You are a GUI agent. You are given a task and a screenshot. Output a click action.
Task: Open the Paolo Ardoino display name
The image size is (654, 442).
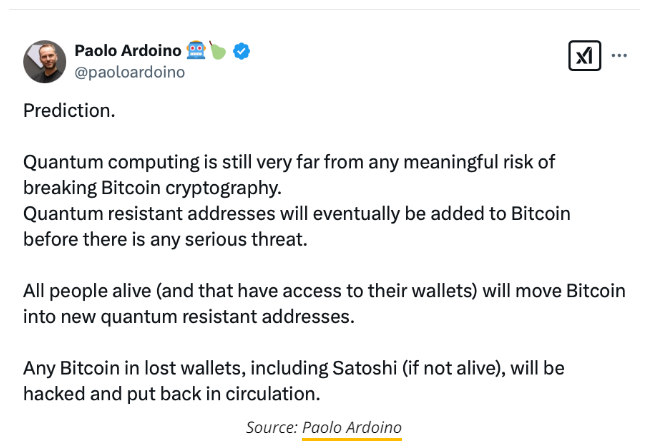[128, 50]
